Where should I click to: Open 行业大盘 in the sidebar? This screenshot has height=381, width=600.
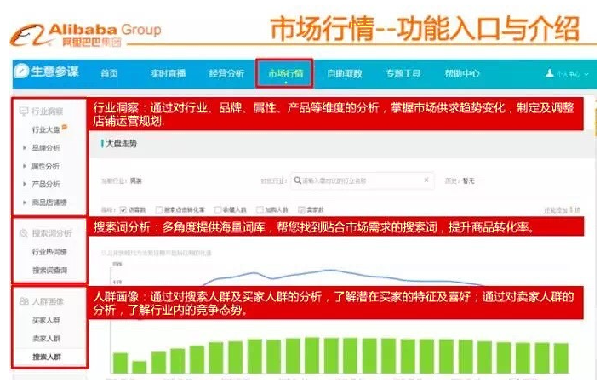46,130
